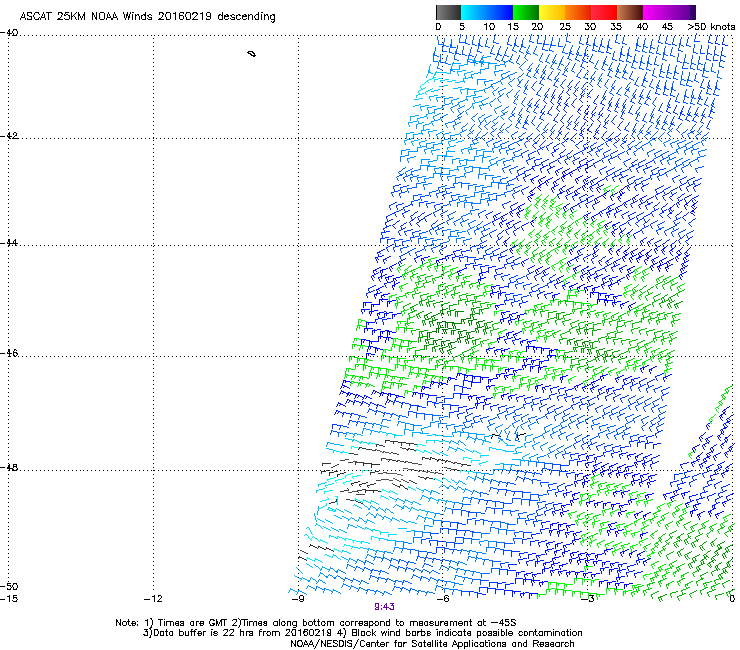Viewport: 740px width, 650px height.
Task: Click the cyan 5-10 knots color swatch
Action: 474,12
